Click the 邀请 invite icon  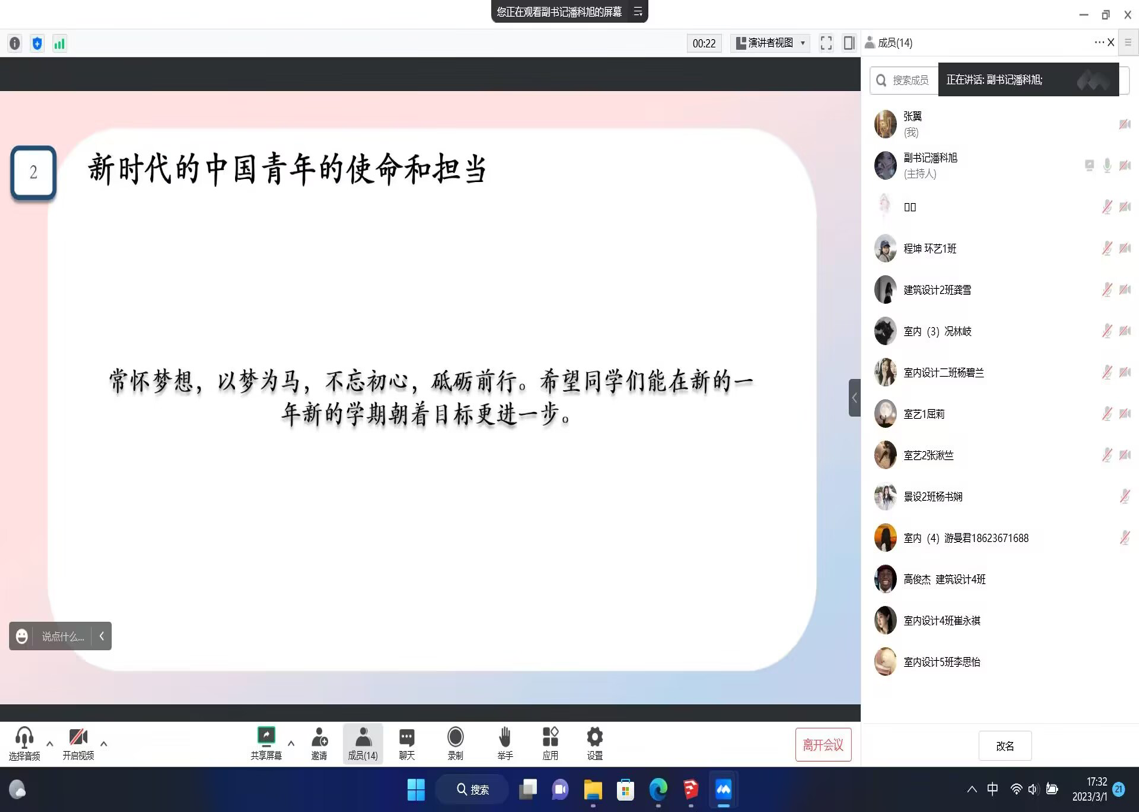(x=319, y=743)
